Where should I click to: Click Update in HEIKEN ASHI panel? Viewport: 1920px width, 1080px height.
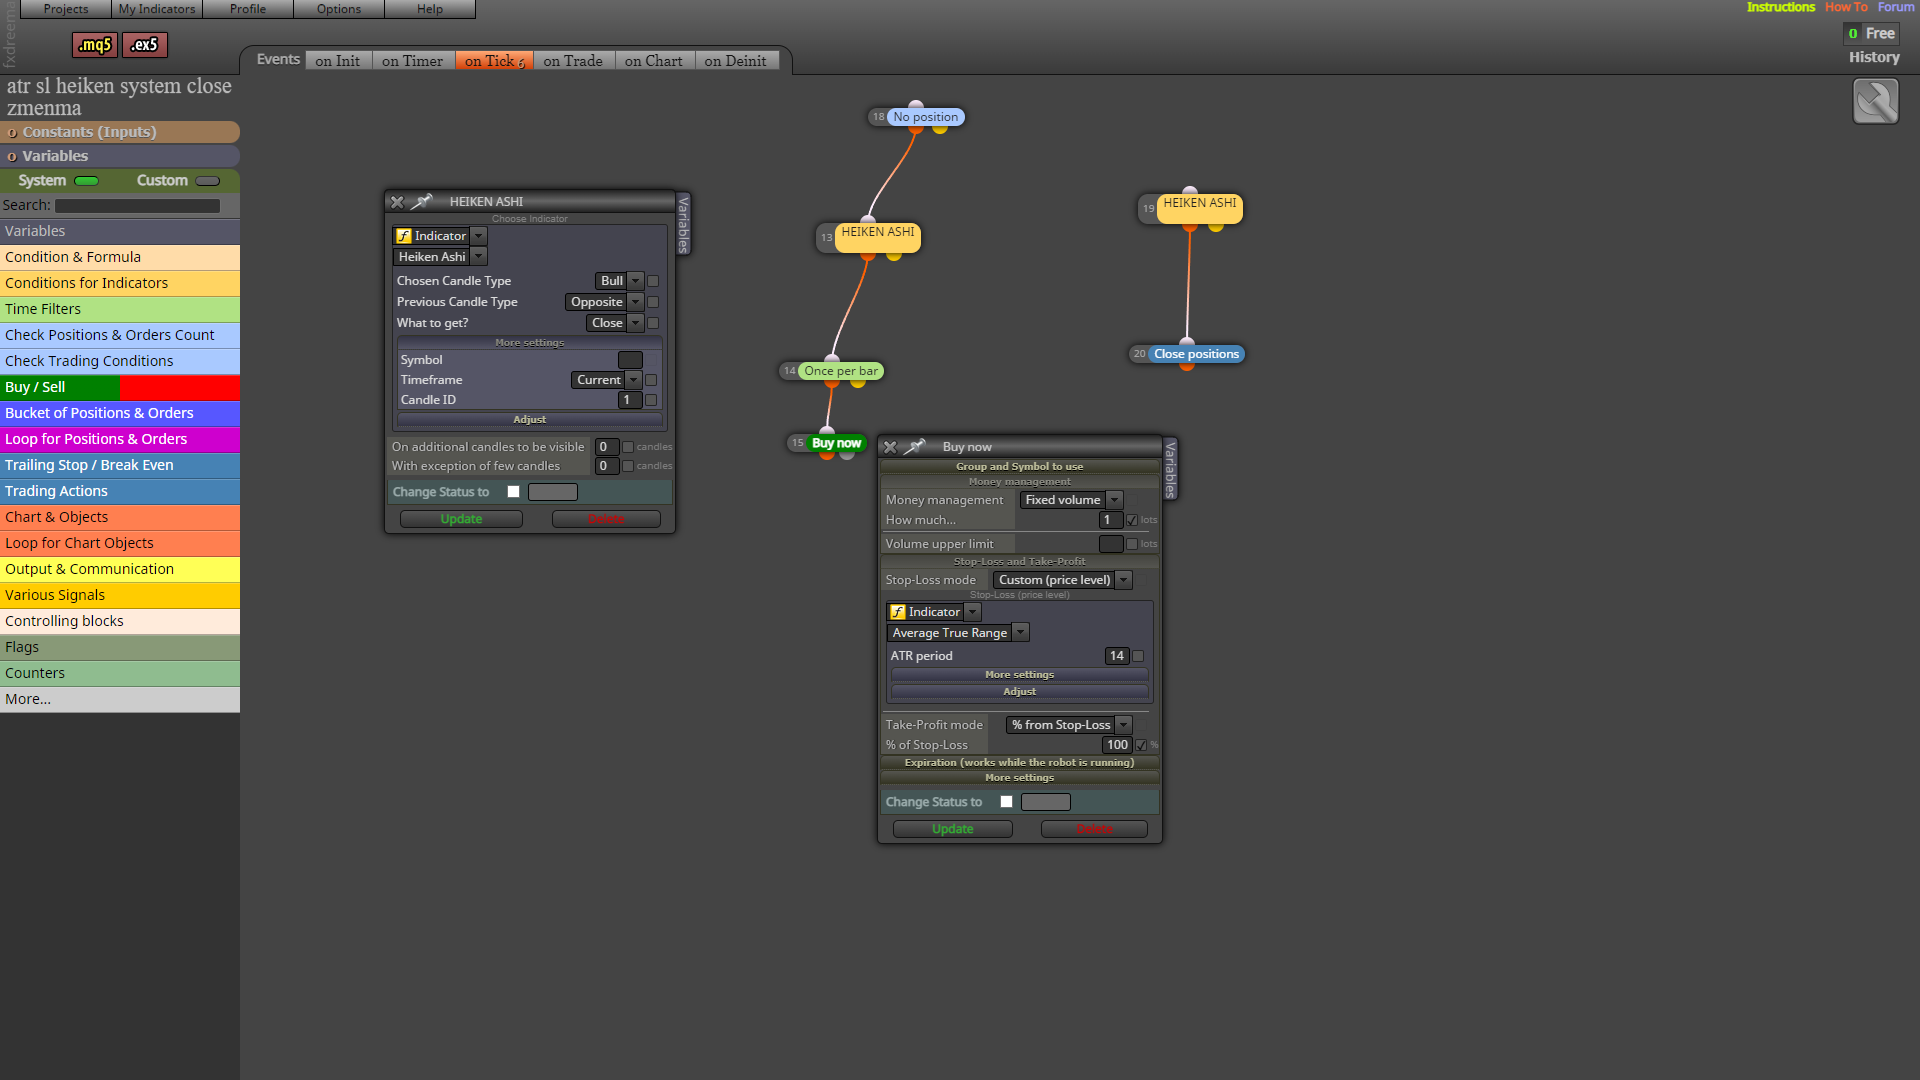(x=461, y=519)
